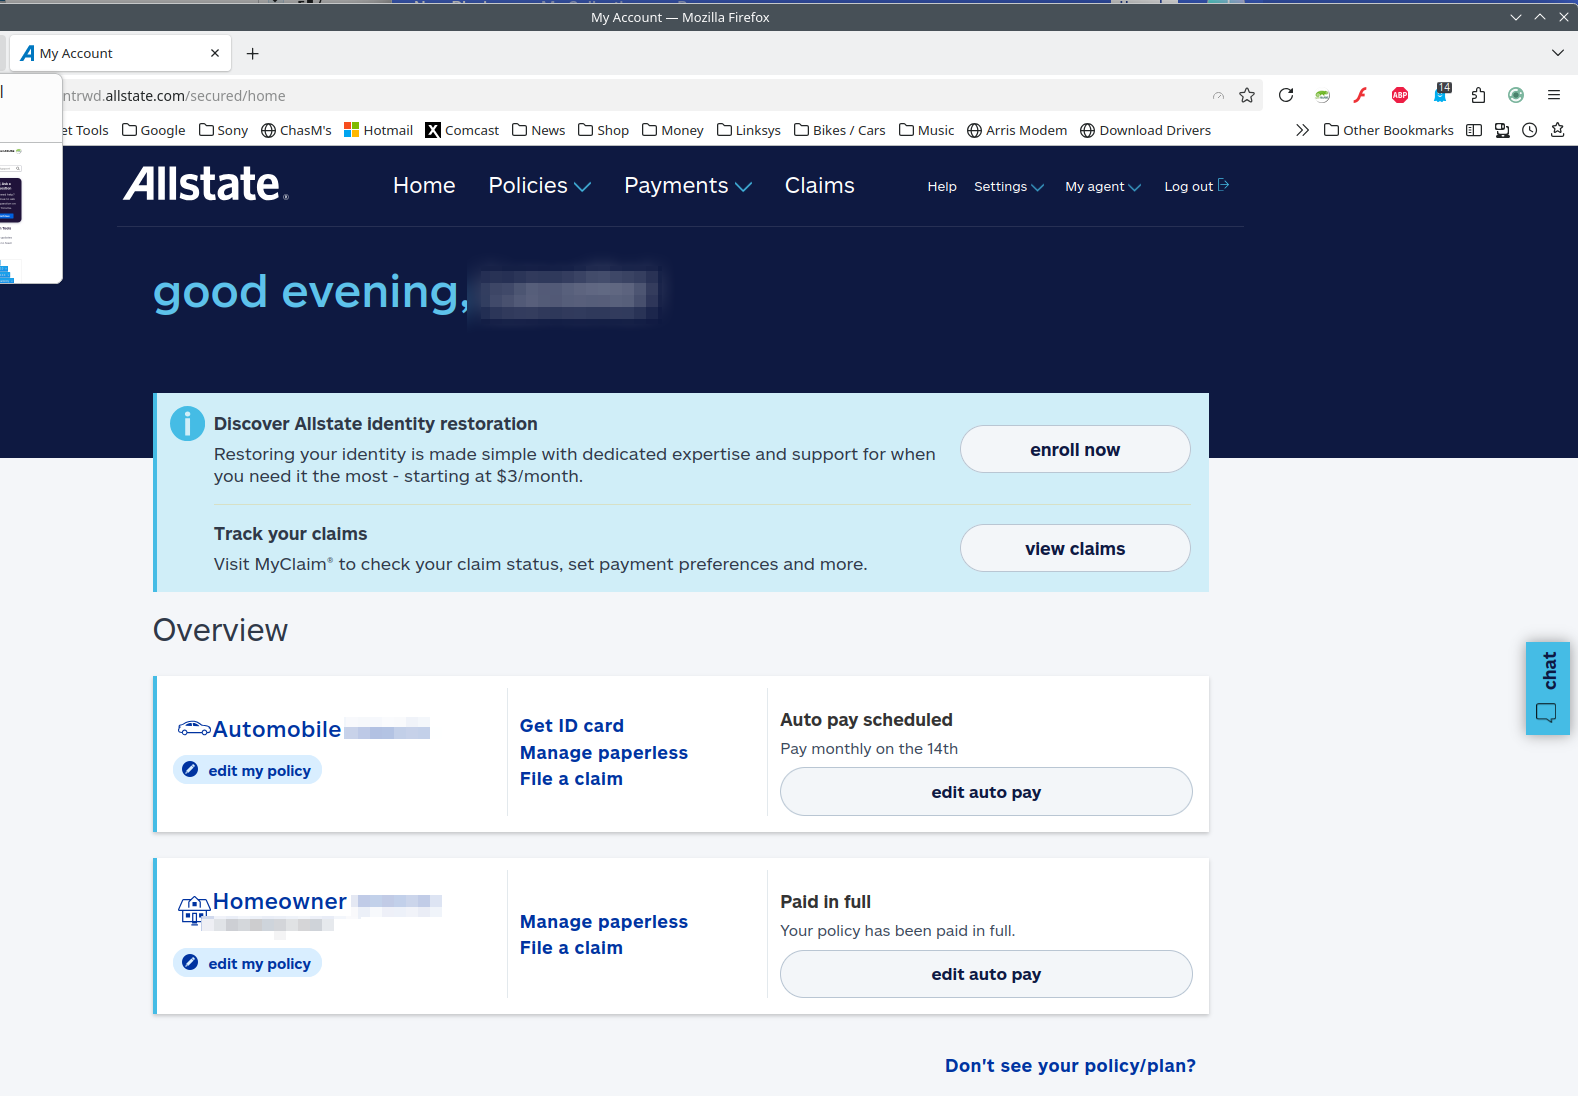The width and height of the screenshot is (1578, 1096).
Task: Open the sidebar toggle icon in the bookmarks bar
Action: point(1474,130)
